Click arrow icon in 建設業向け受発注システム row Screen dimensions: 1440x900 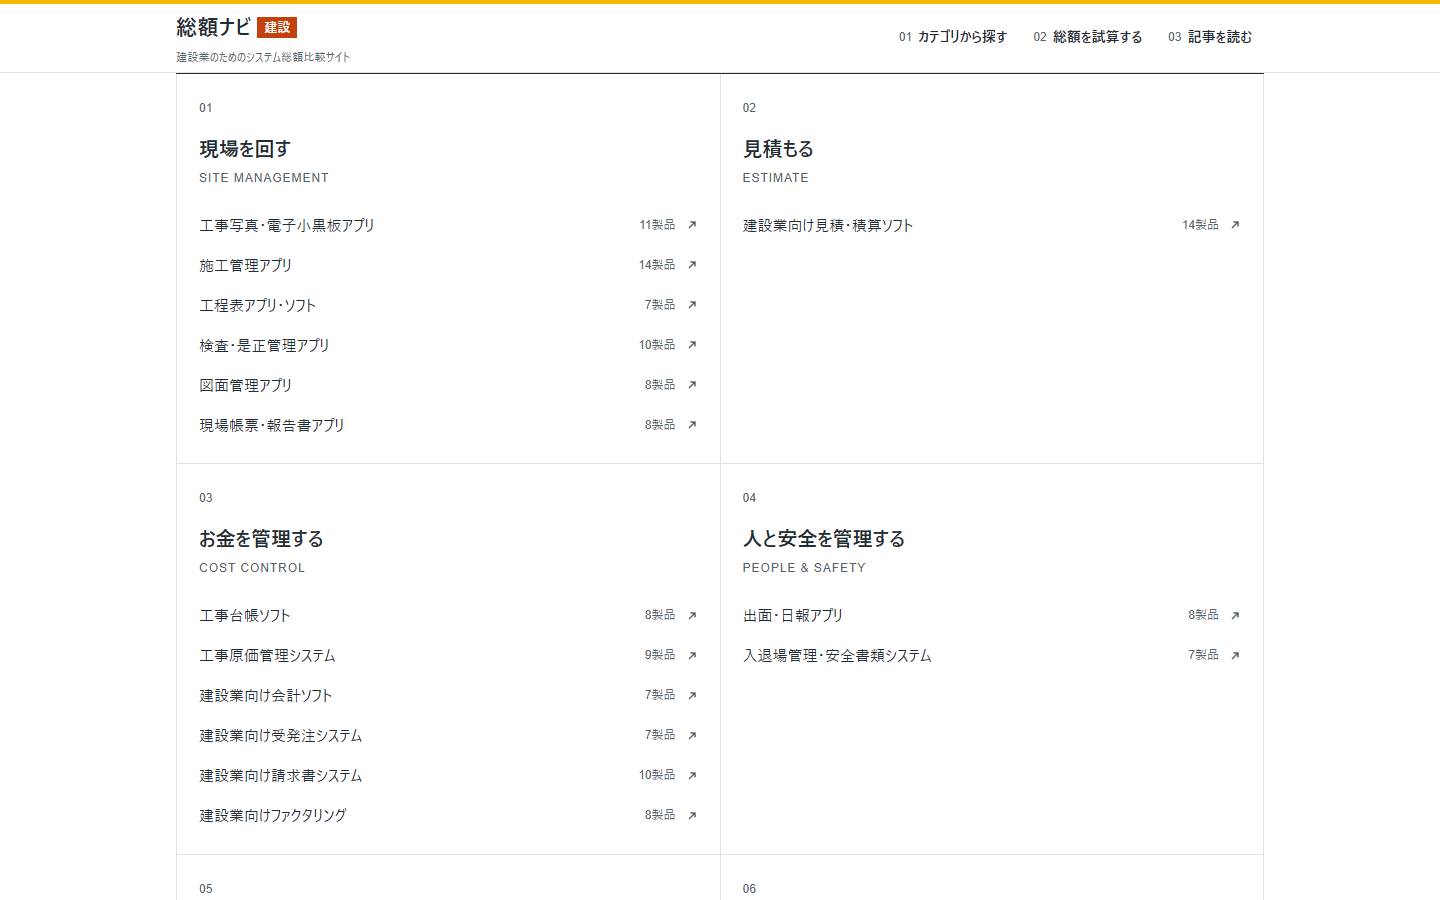692,735
